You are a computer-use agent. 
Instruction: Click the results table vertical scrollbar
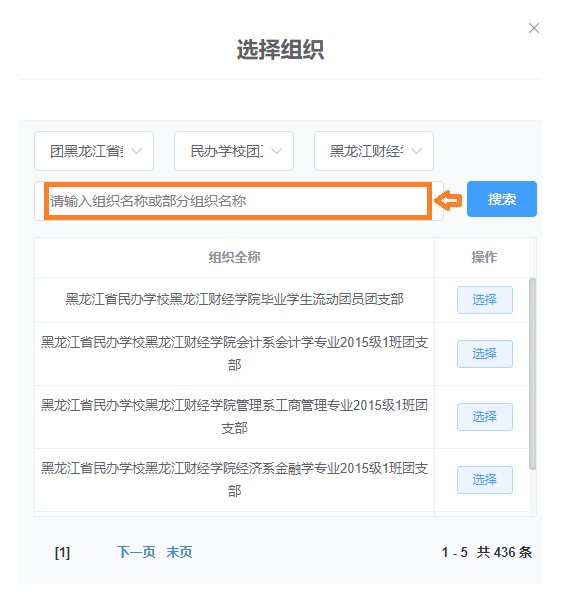(532, 373)
